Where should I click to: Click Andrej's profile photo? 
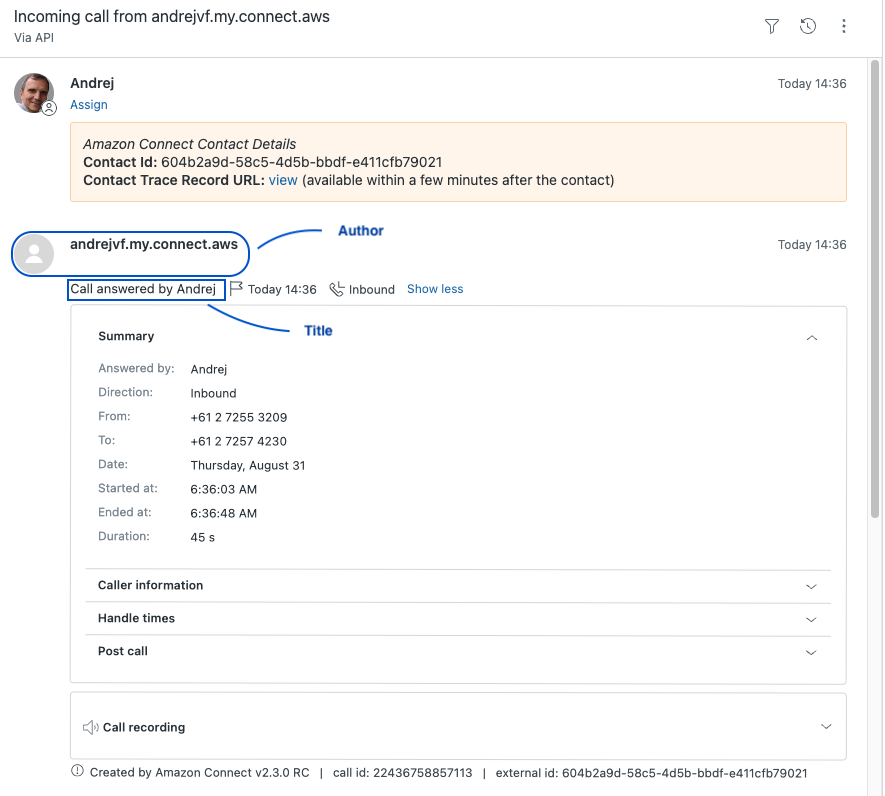(33, 92)
